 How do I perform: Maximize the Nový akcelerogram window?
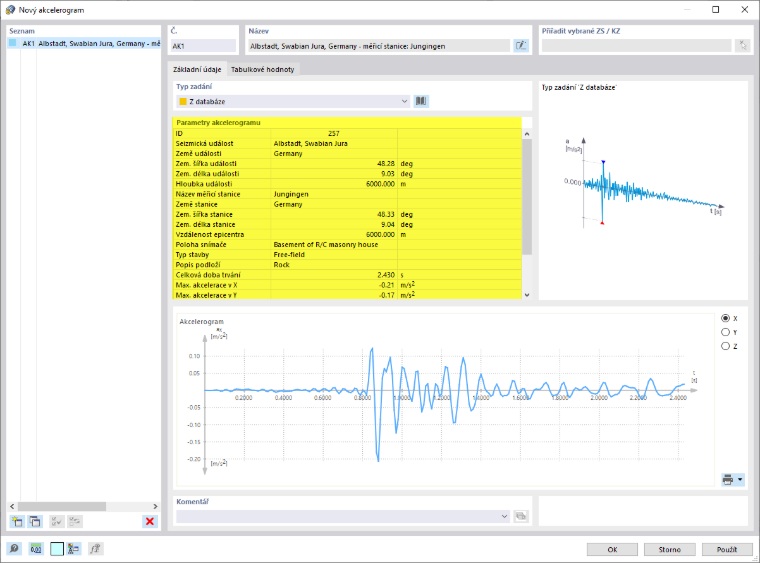715,10
